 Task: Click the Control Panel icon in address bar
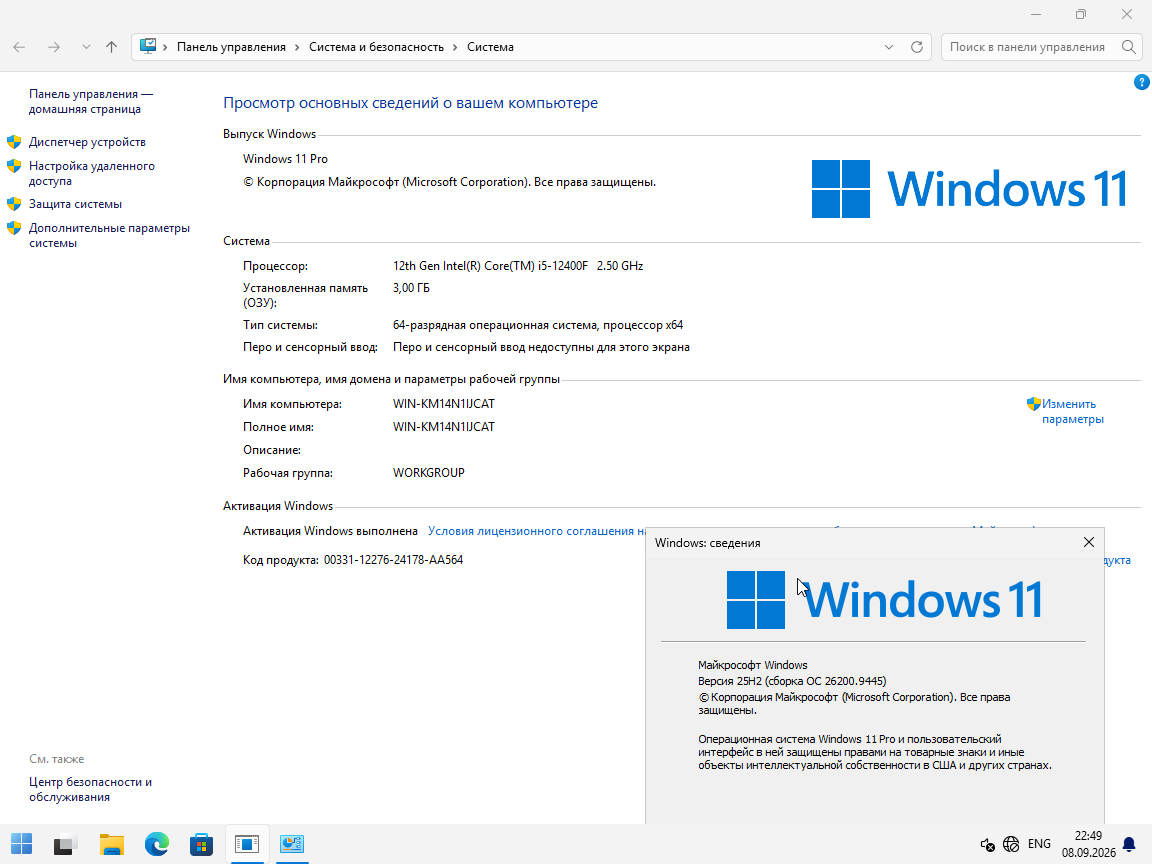click(x=148, y=46)
